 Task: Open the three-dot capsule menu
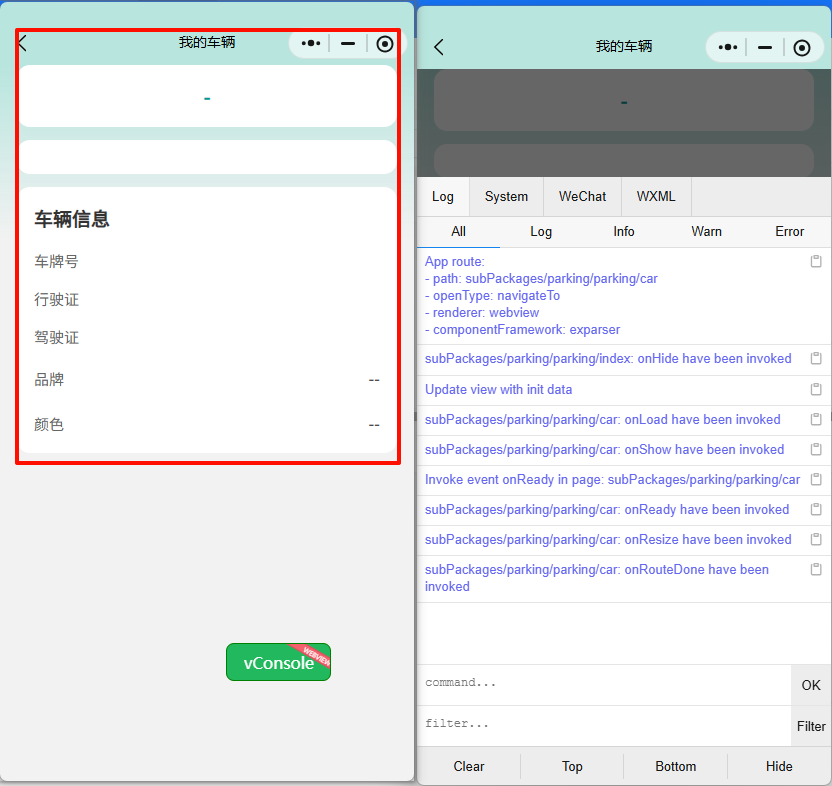click(312, 43)
